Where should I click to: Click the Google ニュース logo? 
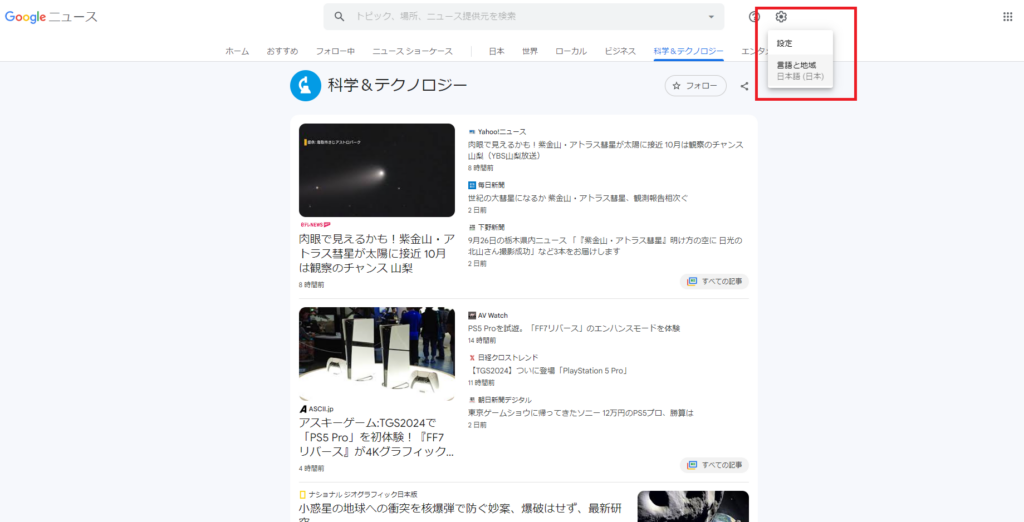51,17
